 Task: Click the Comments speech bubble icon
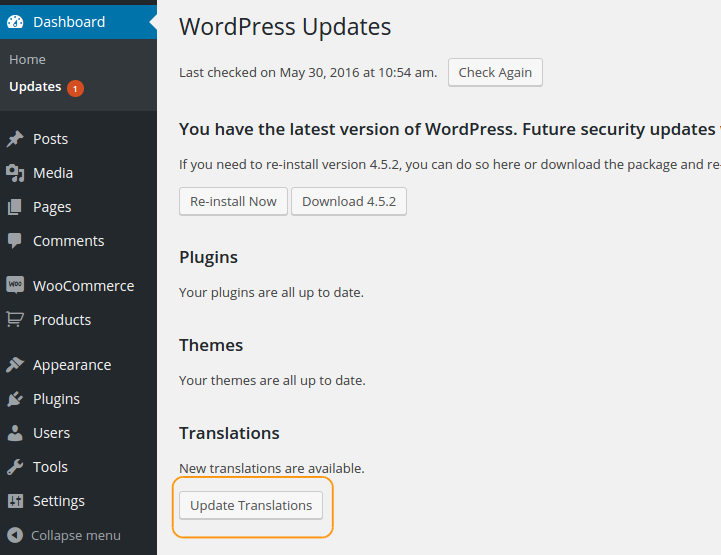click(15, 241)
